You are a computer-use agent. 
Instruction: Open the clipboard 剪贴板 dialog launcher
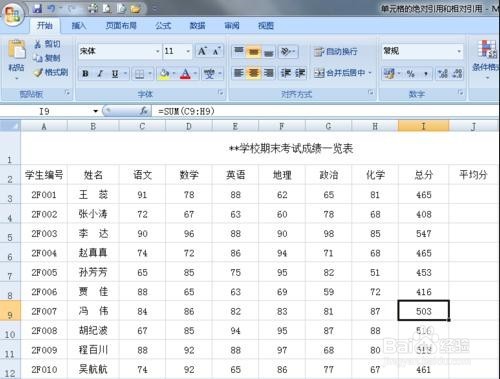68,93
